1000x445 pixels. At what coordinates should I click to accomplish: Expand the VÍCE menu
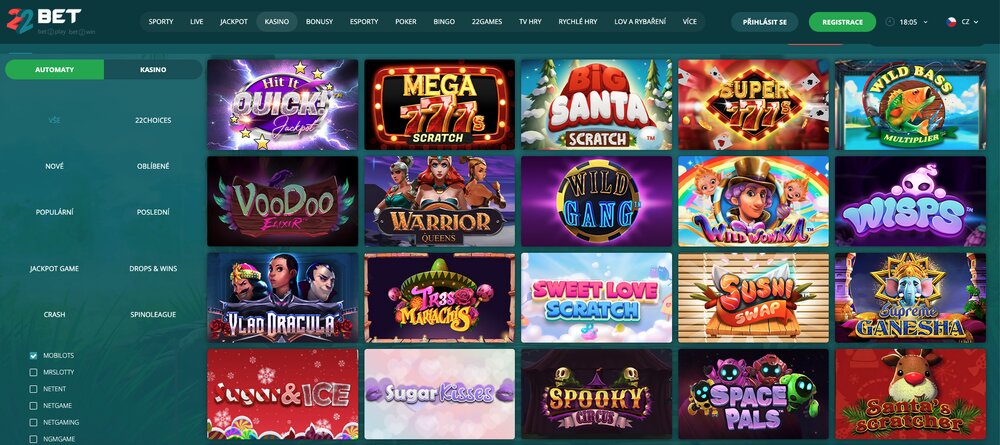click(x=689, y=22)
